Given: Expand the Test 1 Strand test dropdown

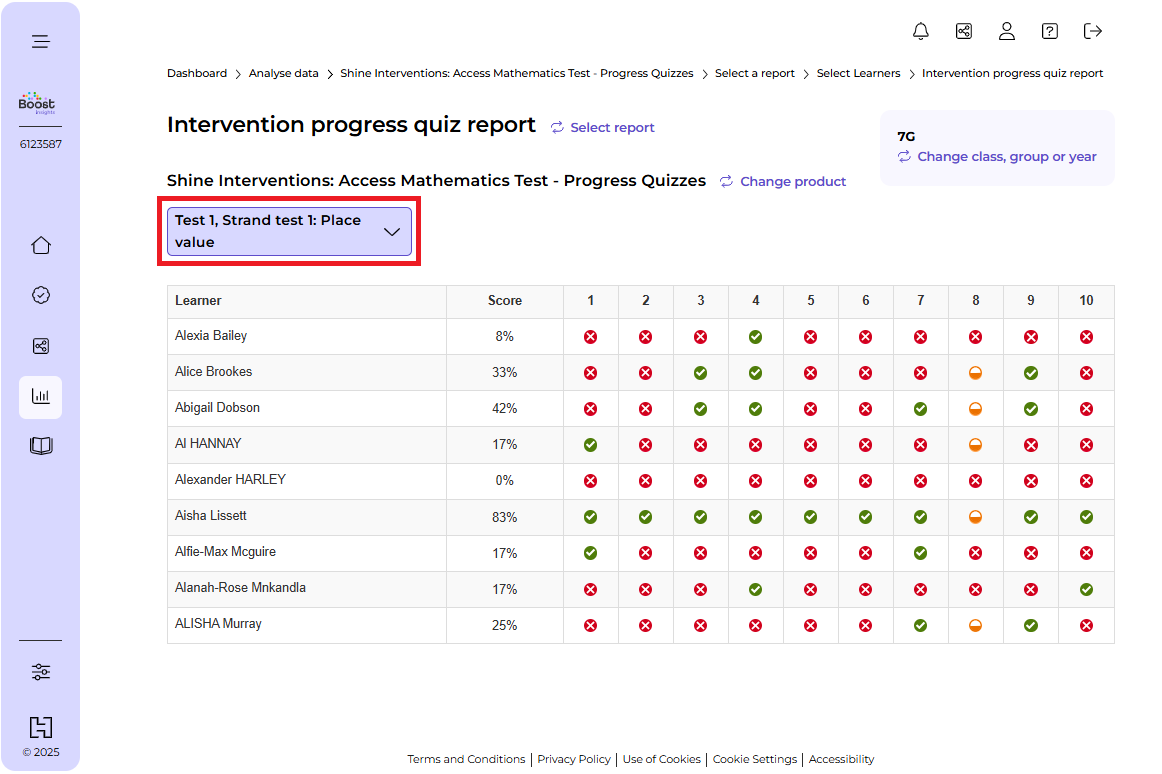Looking at the screenshot, I should click(x=289, y=231).
